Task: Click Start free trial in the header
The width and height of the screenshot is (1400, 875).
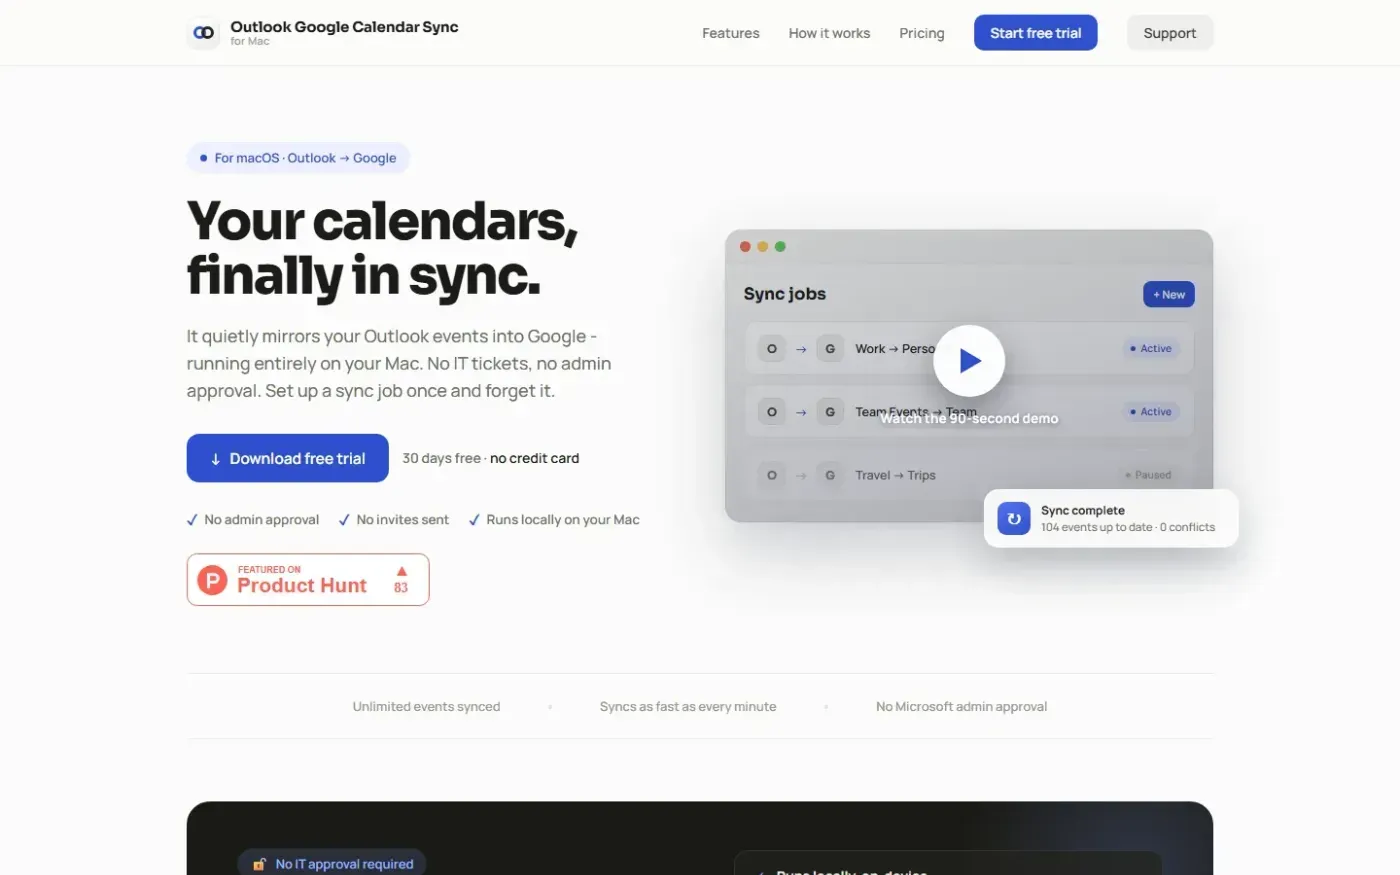Action: (x=1035, y=33)
